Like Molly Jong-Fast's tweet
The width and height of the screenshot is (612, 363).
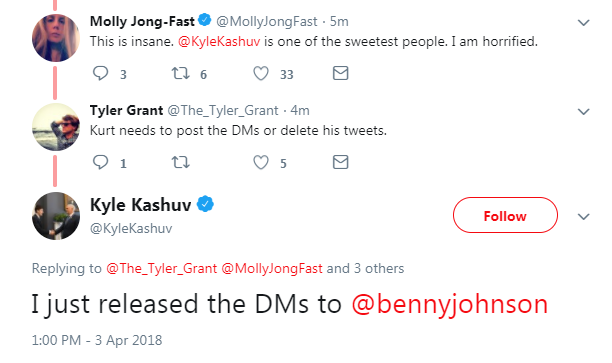tap(261, 73)
